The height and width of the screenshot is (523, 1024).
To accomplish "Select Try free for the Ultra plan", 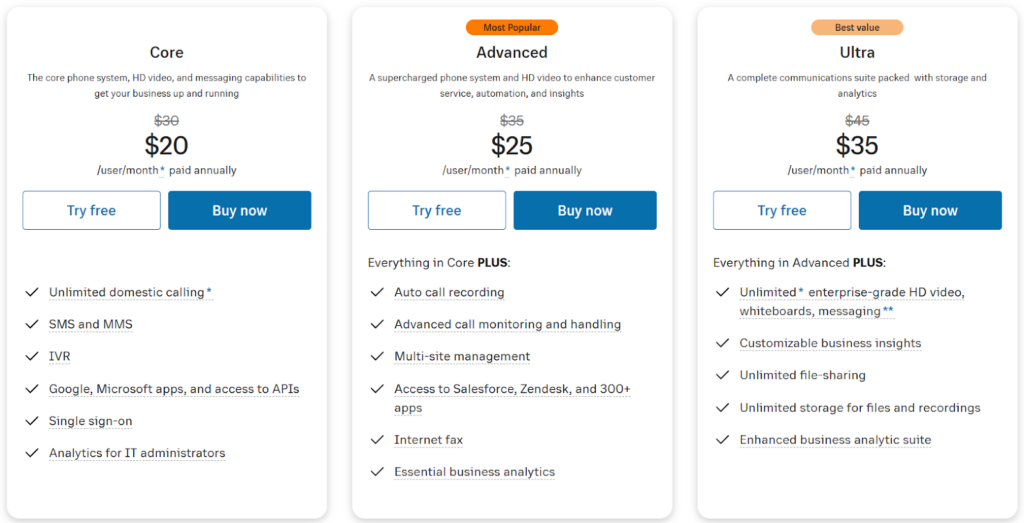I will pos(781,210).
